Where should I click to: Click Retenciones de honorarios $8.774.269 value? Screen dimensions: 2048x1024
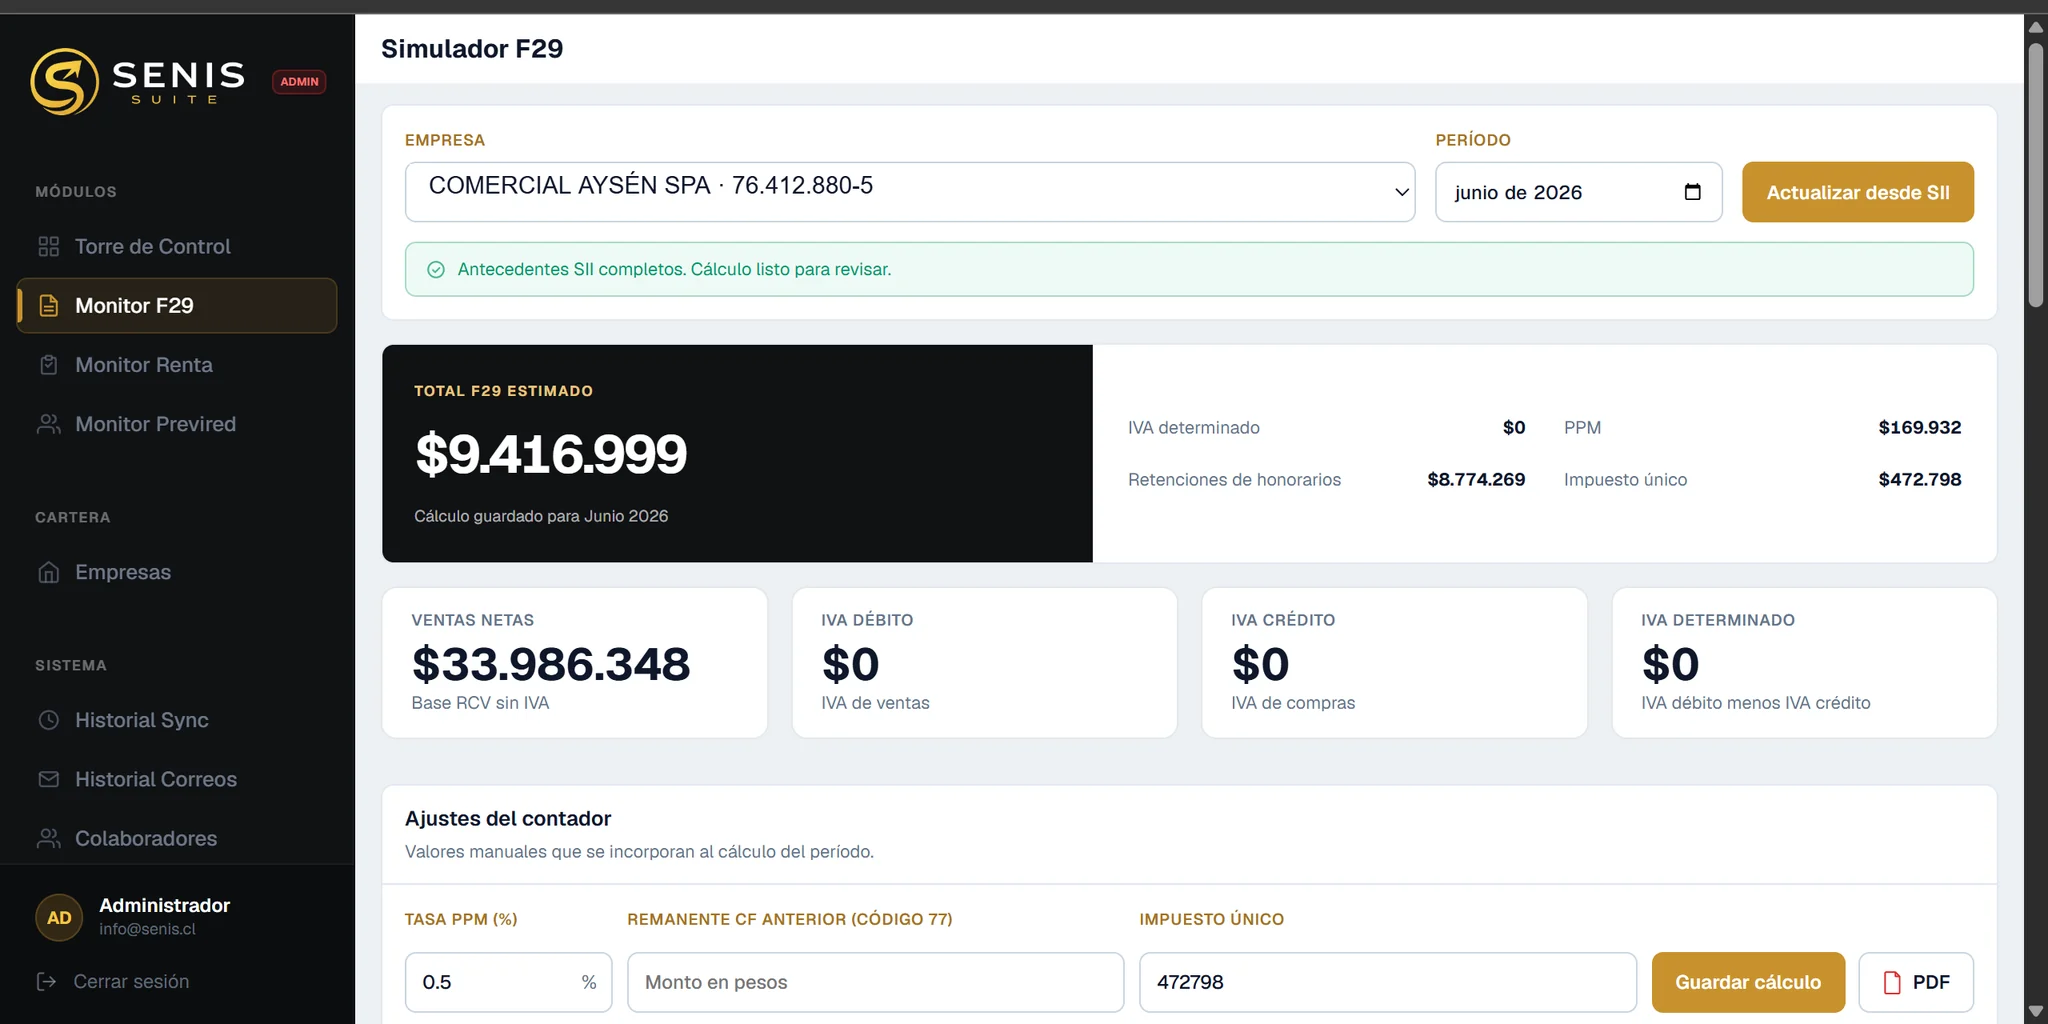pyautogui.click(x=1476, y=479)
